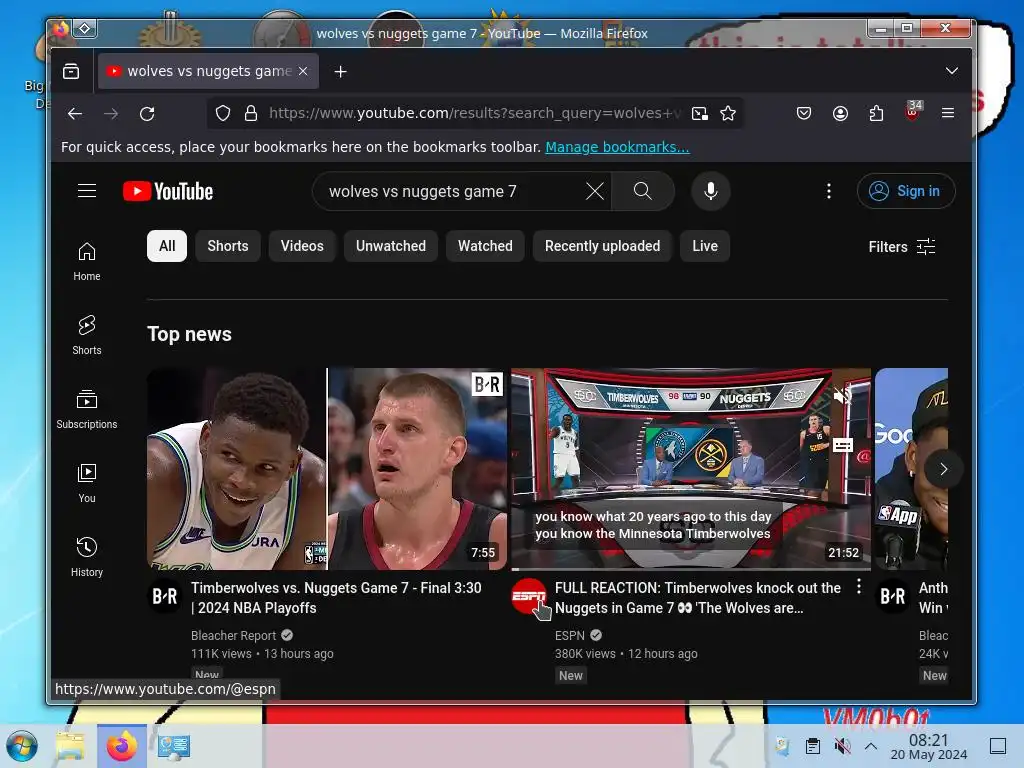Open the You section in the sidebar
This screenshot has height=768, width=1024.
tap(87, 483)
